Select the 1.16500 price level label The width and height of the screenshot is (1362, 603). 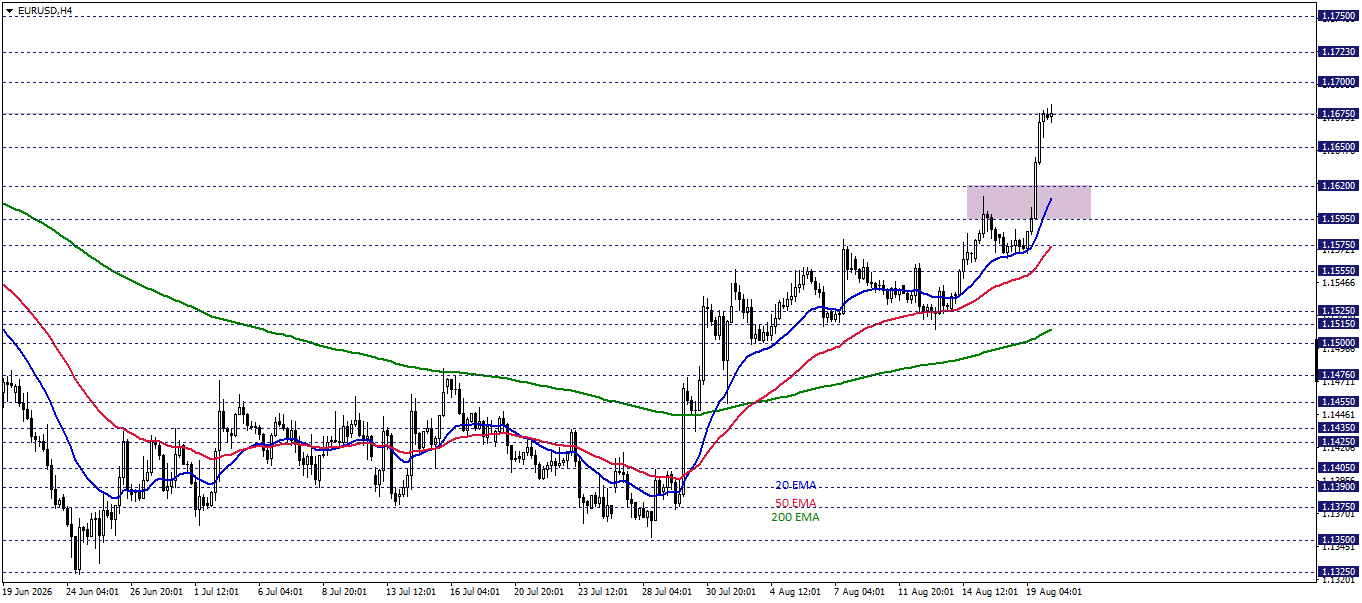coord(1338,147)
